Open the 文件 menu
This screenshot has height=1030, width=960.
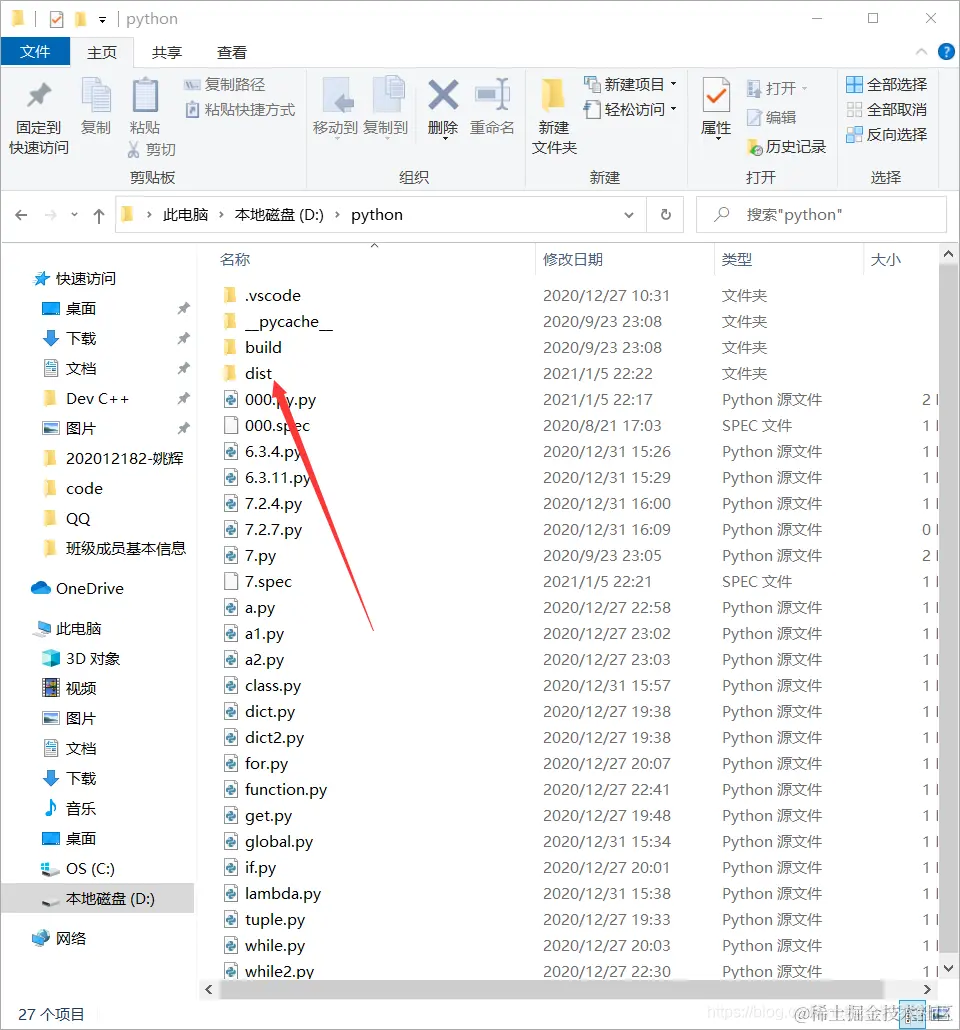click(36, 51)
